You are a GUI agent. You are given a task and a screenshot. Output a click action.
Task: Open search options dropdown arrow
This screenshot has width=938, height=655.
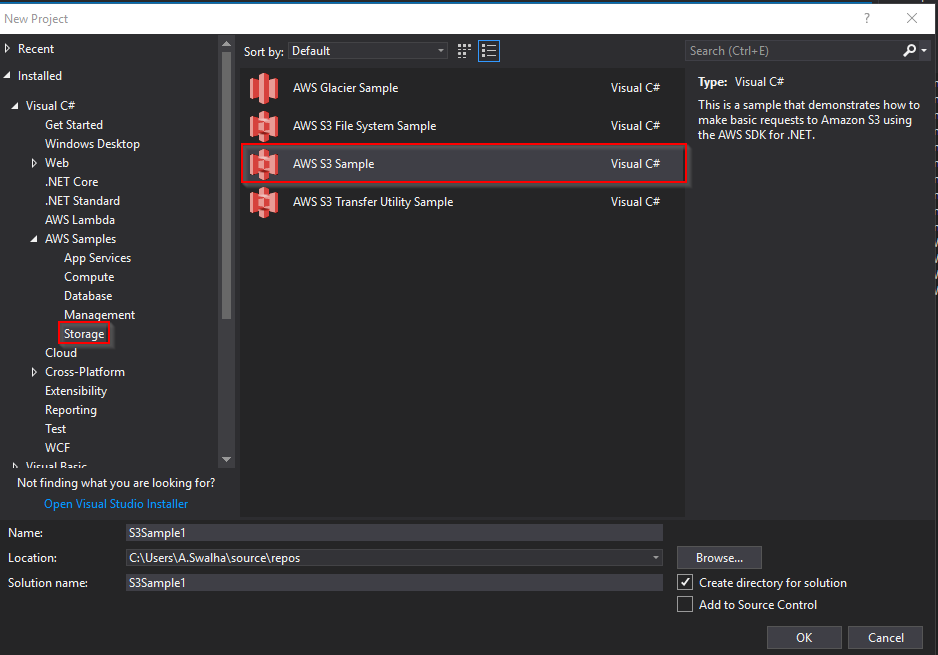(924, 51)
